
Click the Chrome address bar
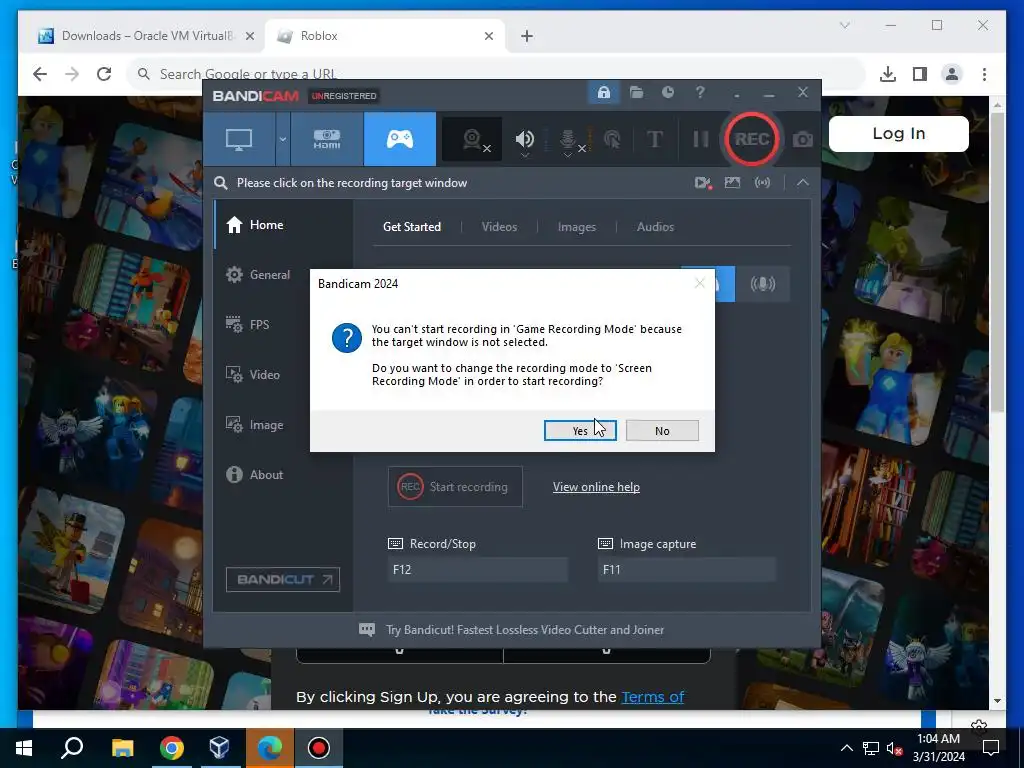click(x=496, y=74)
